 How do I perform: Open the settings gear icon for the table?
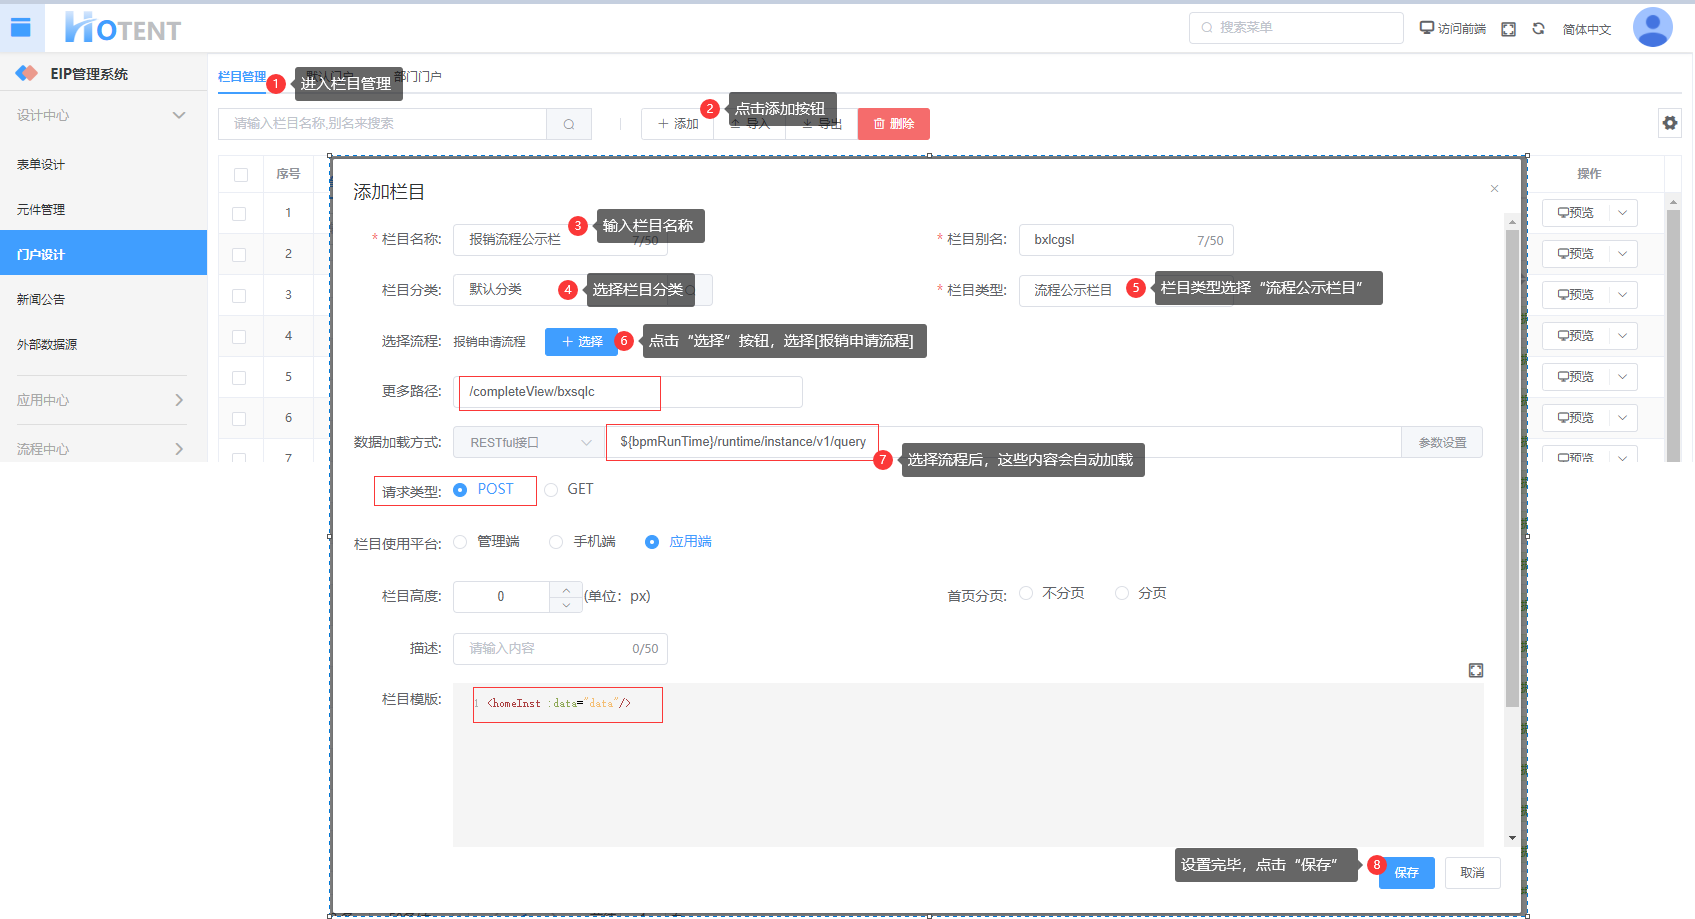1669,123
